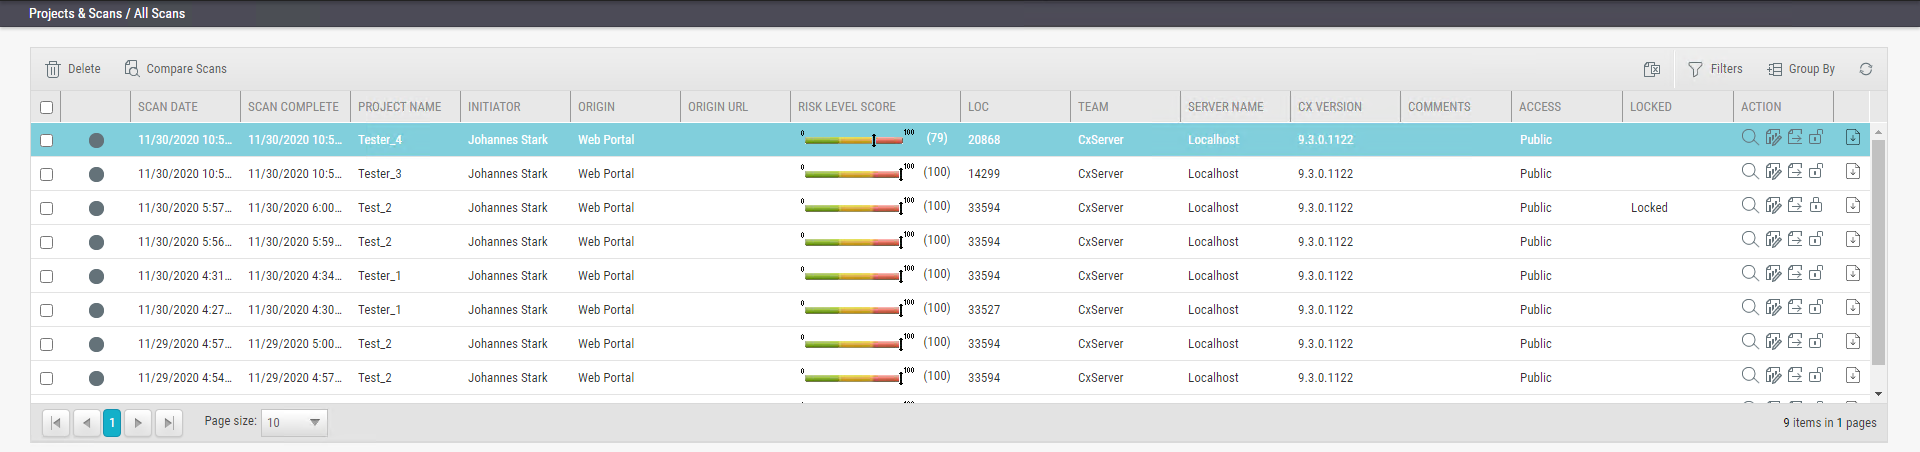Sort by the Risk Level Score column header

846,107
